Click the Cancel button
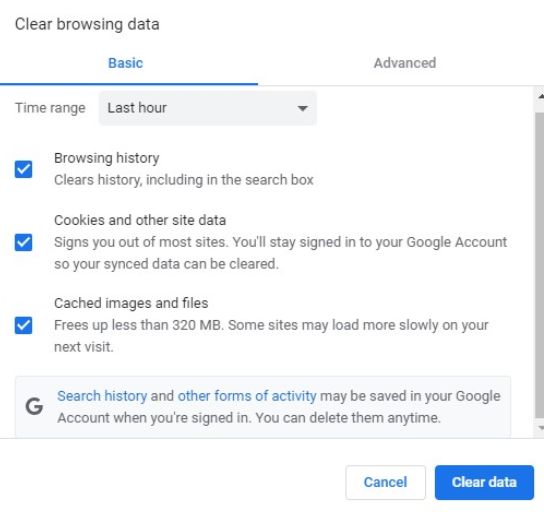The width and height of the screenshot is (544, 512). (x=385, y=482)
